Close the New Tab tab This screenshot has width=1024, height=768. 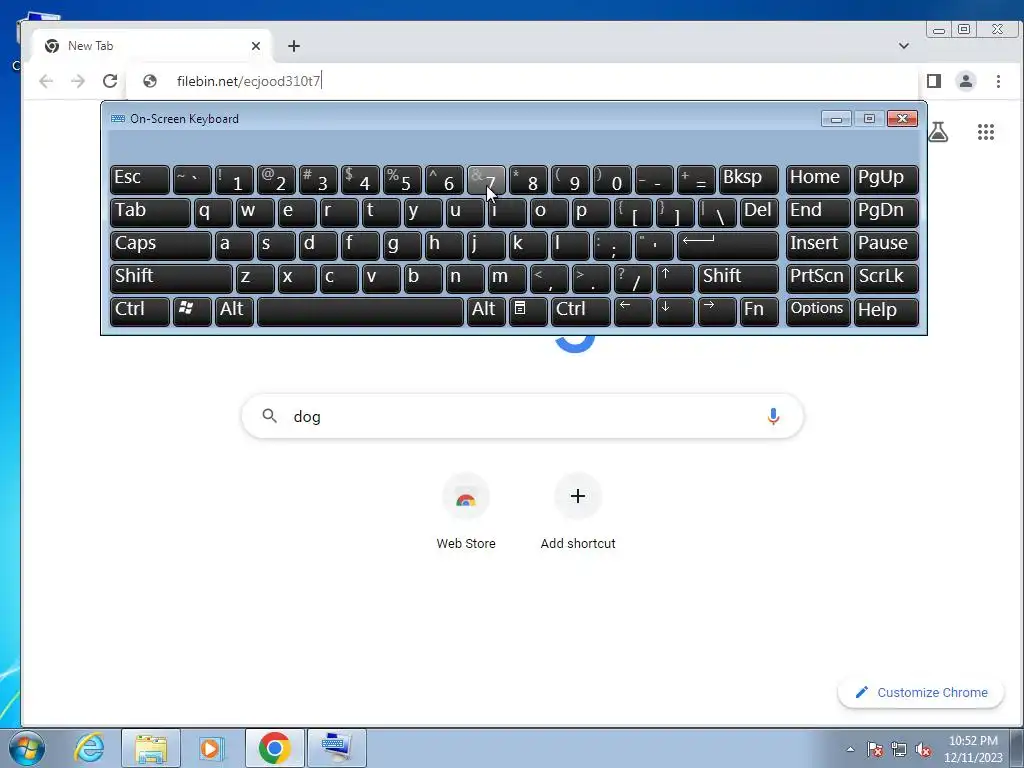tap(256, 46)
